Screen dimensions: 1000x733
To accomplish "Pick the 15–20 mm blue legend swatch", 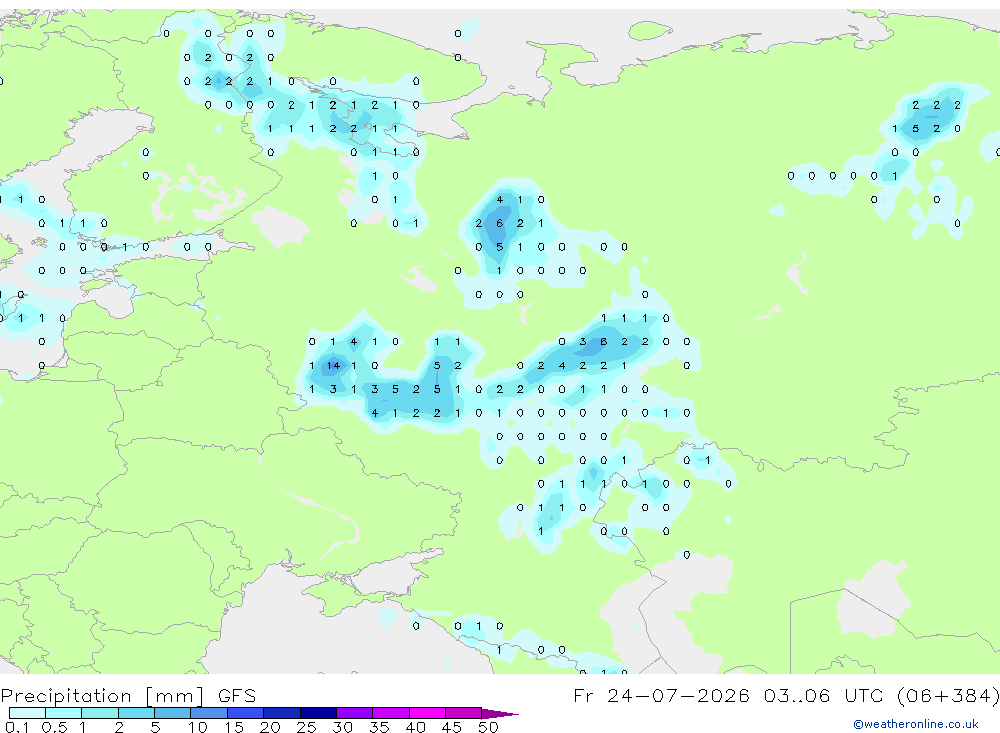I will pyautogui.click(x=245, y=713).
